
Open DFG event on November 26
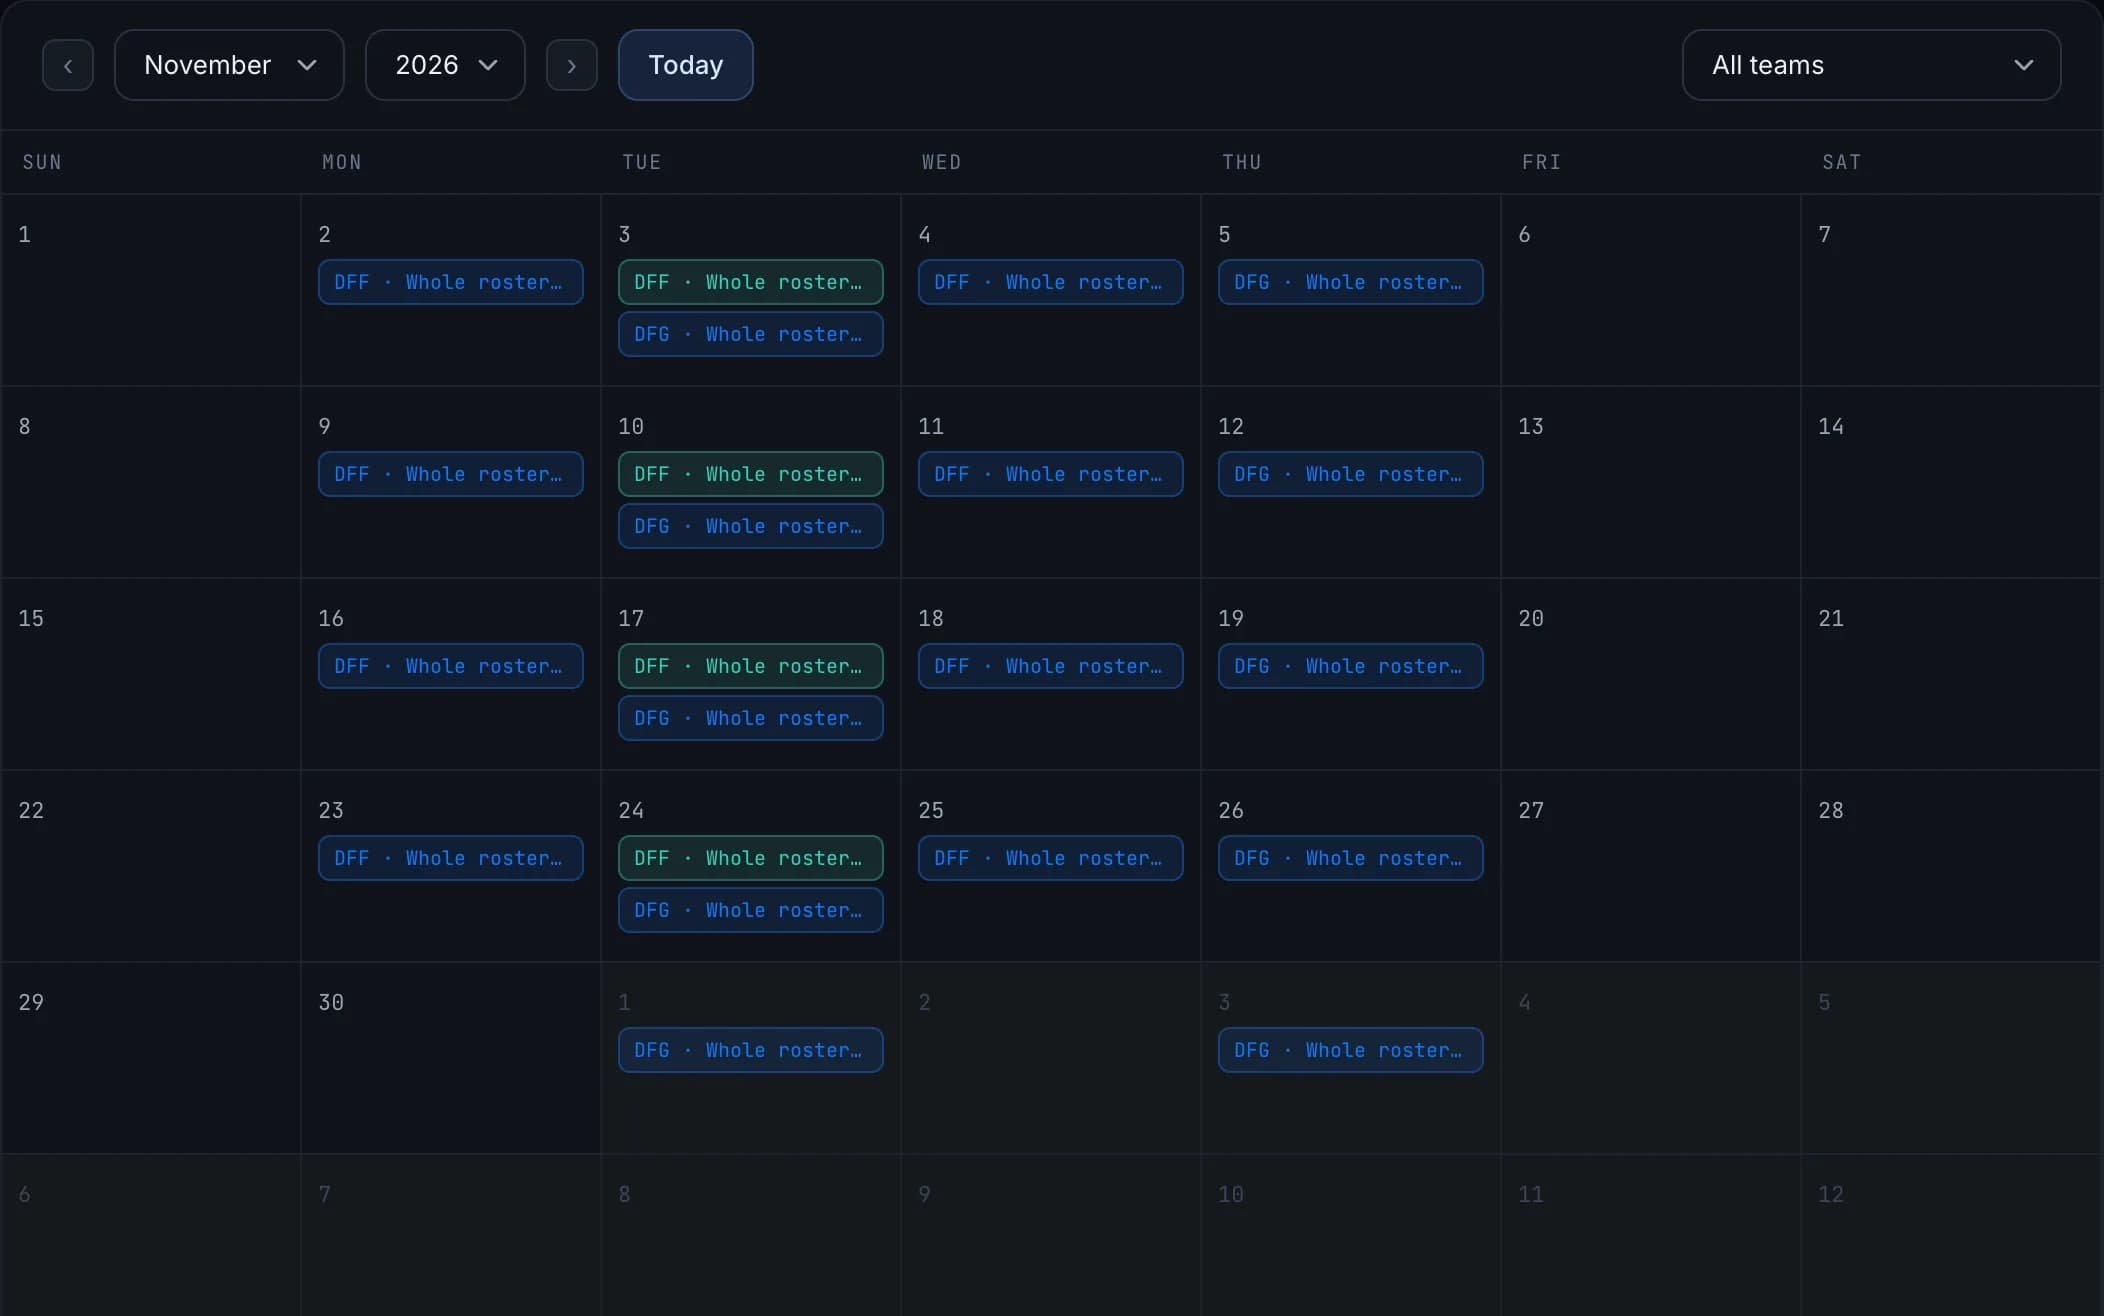1351,858
